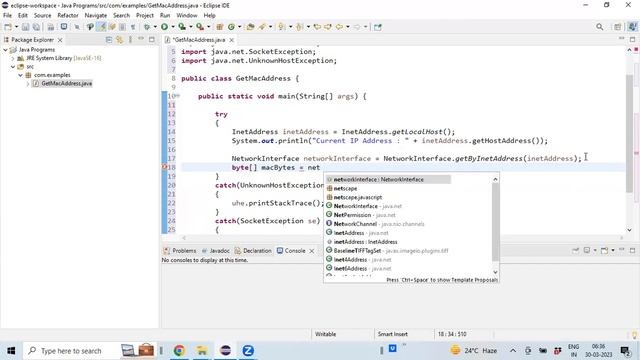Toggle Mark Occurrences toolbar button
This screenshot has width=640, height=360.
coord(102,27)
